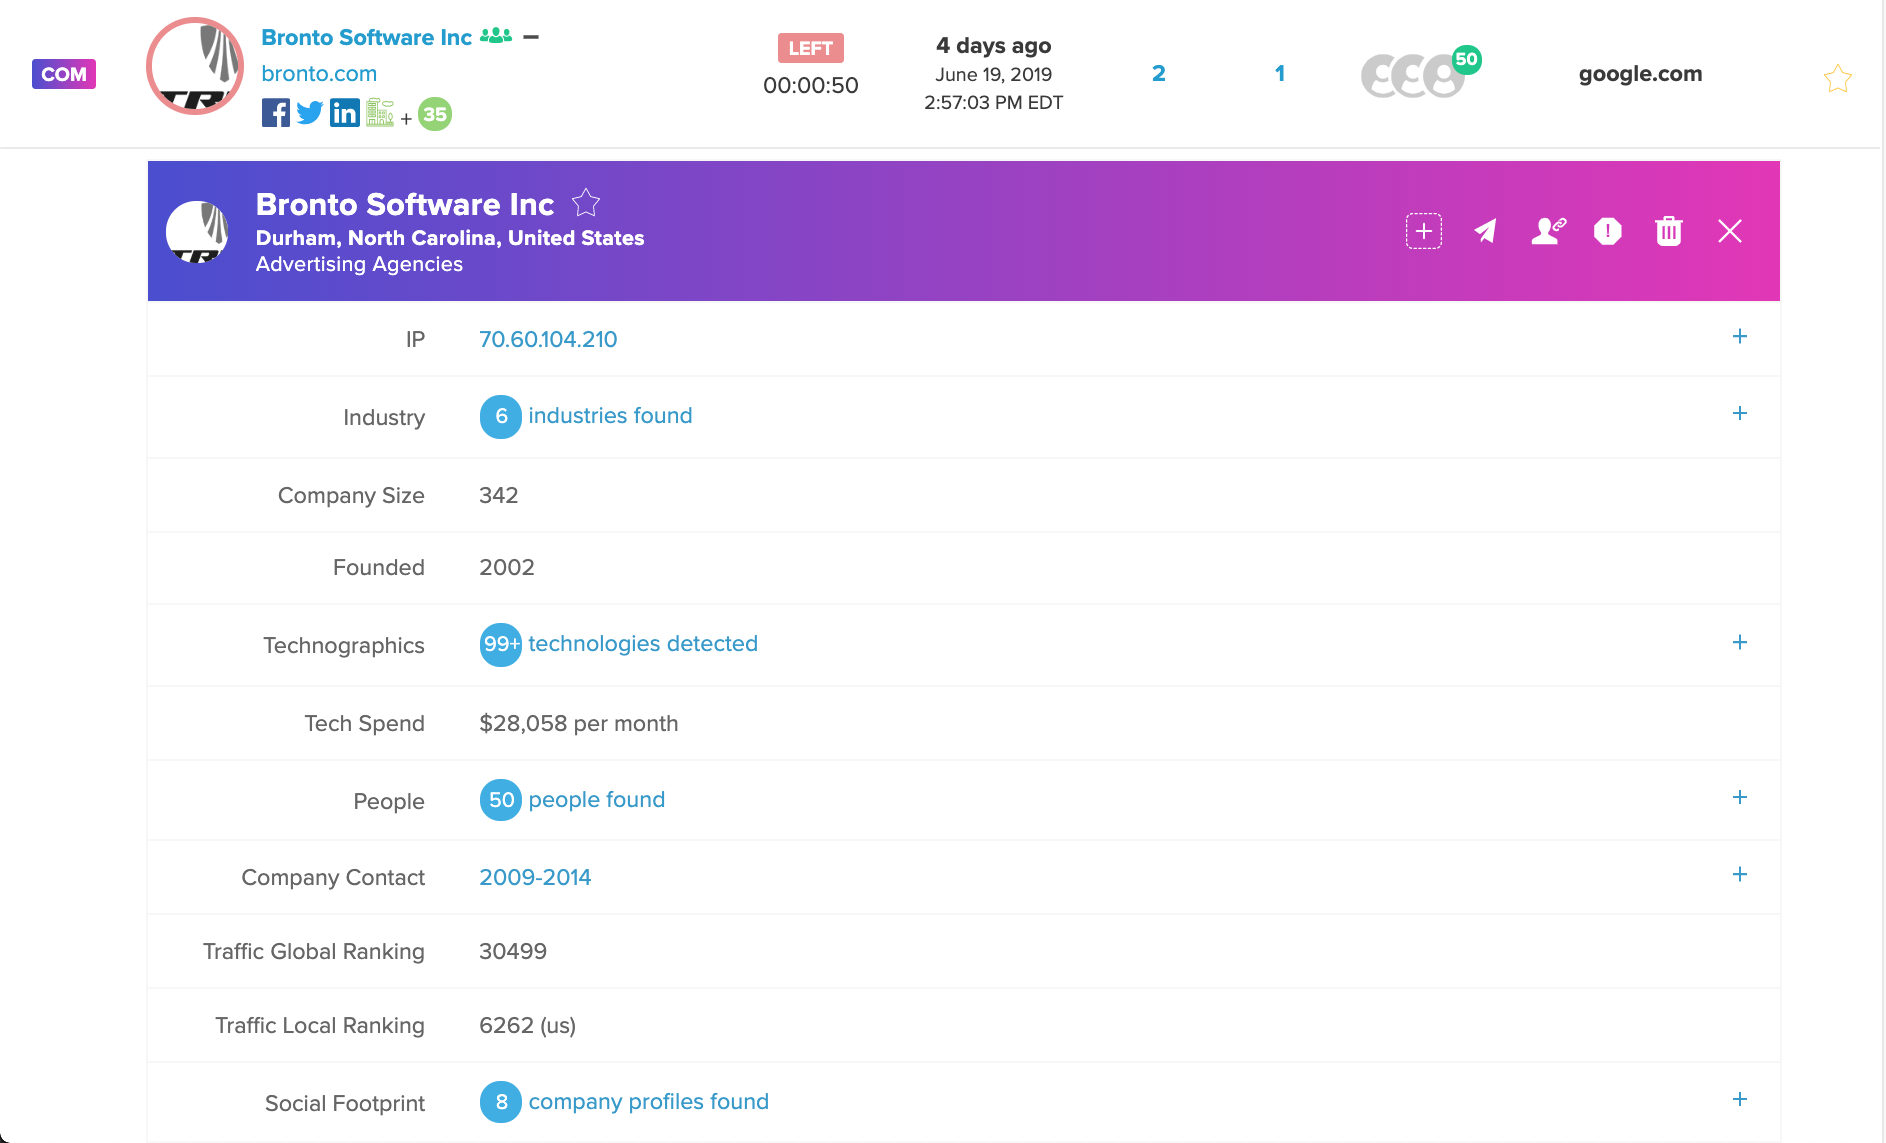Click the COM domain badge

click(64, 74)
